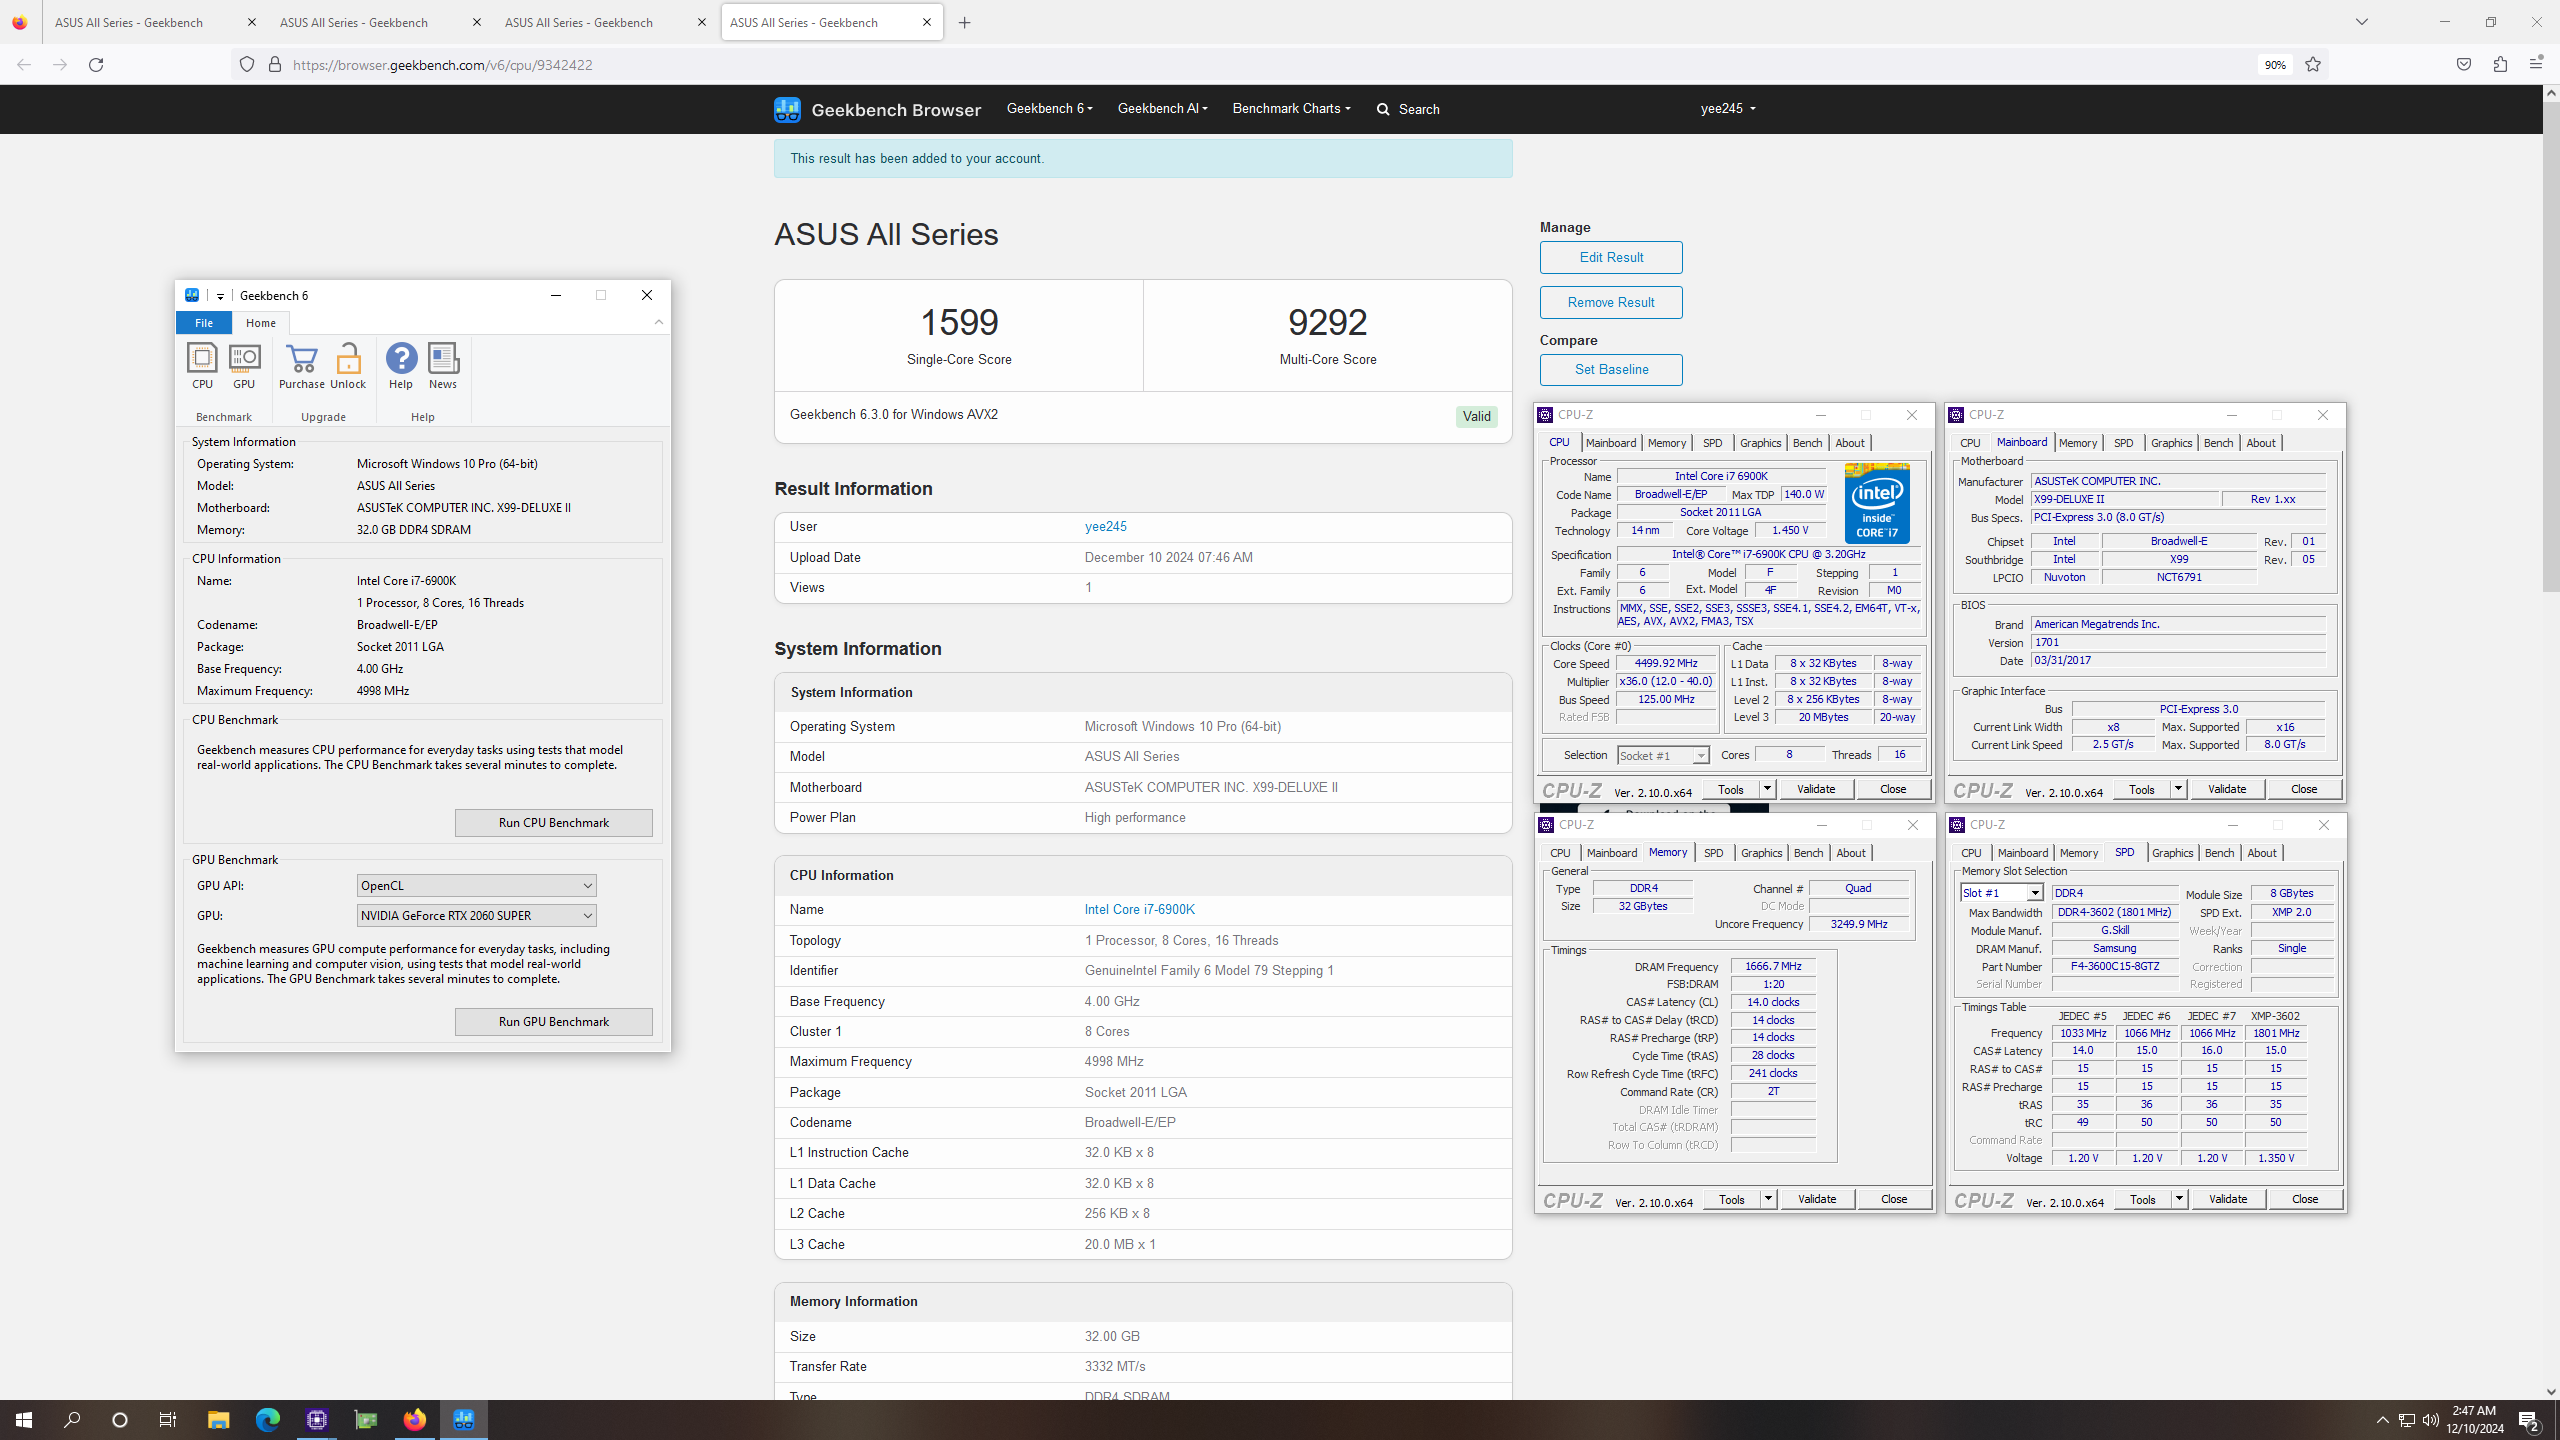Select the GPU benchmark icon in Geekbench ribbon
This screenshot has width=2560, height=1440.
pos(244,366)
